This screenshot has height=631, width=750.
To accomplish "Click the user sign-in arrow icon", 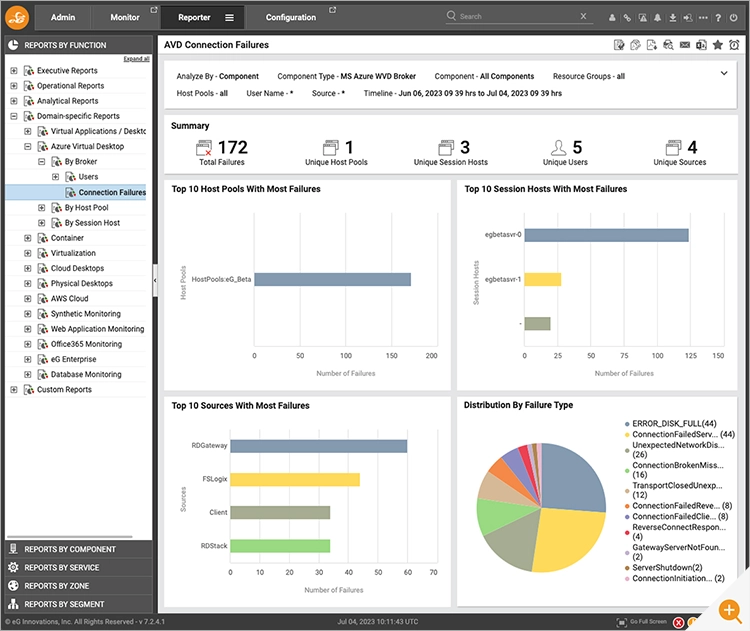I will (x=687, y=18).
